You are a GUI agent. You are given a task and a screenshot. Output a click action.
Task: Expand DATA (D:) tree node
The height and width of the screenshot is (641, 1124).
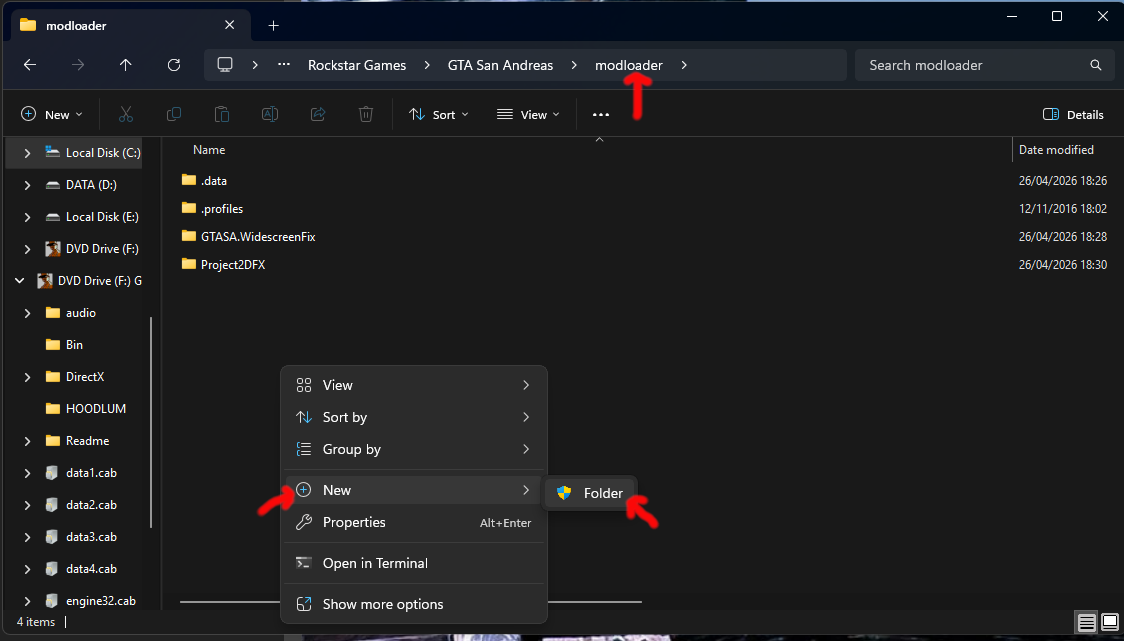[x=27, y=185]
